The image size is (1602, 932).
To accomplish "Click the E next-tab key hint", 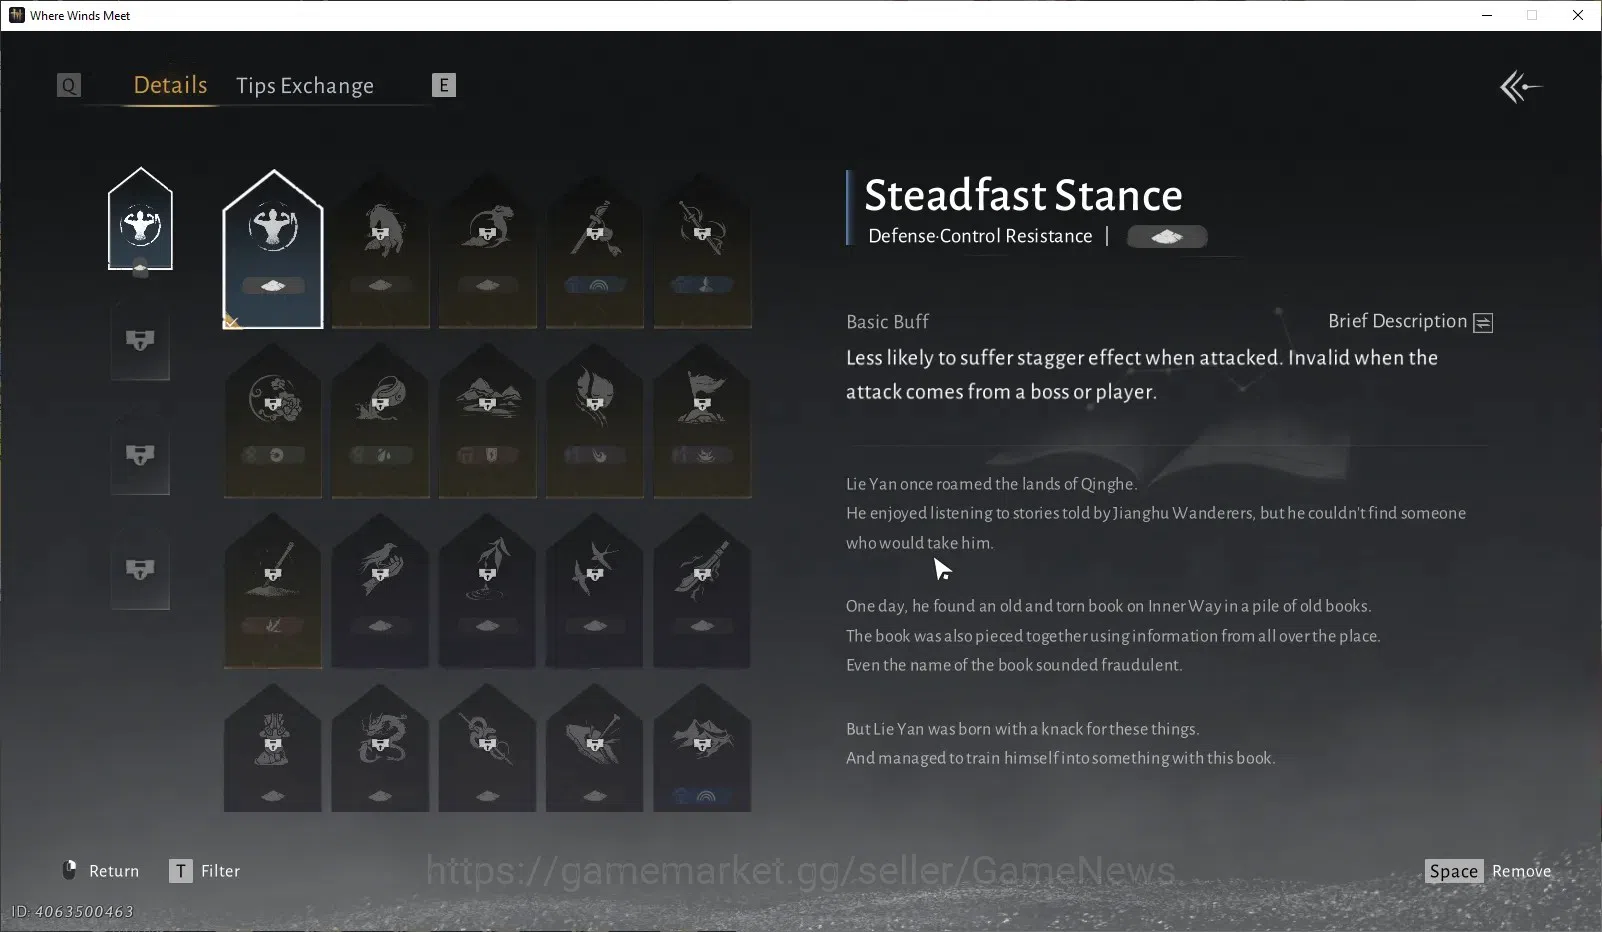I will coord(444,85).
